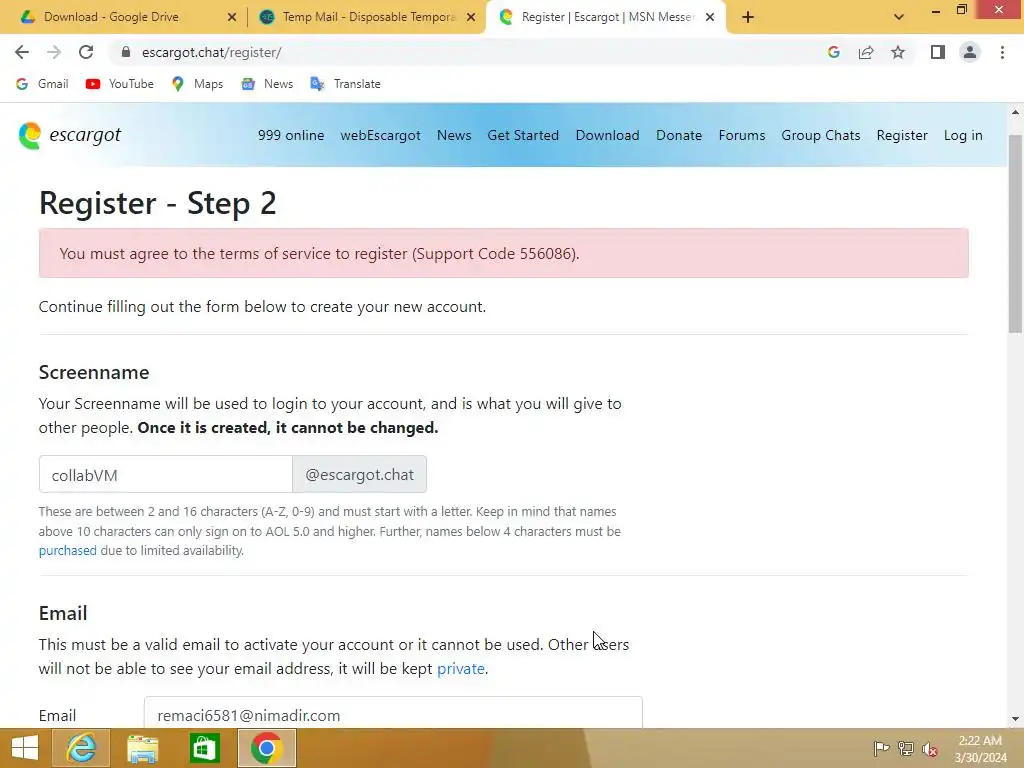
Task: Click the Register - Step 2 heading
Action: [157, 203]
